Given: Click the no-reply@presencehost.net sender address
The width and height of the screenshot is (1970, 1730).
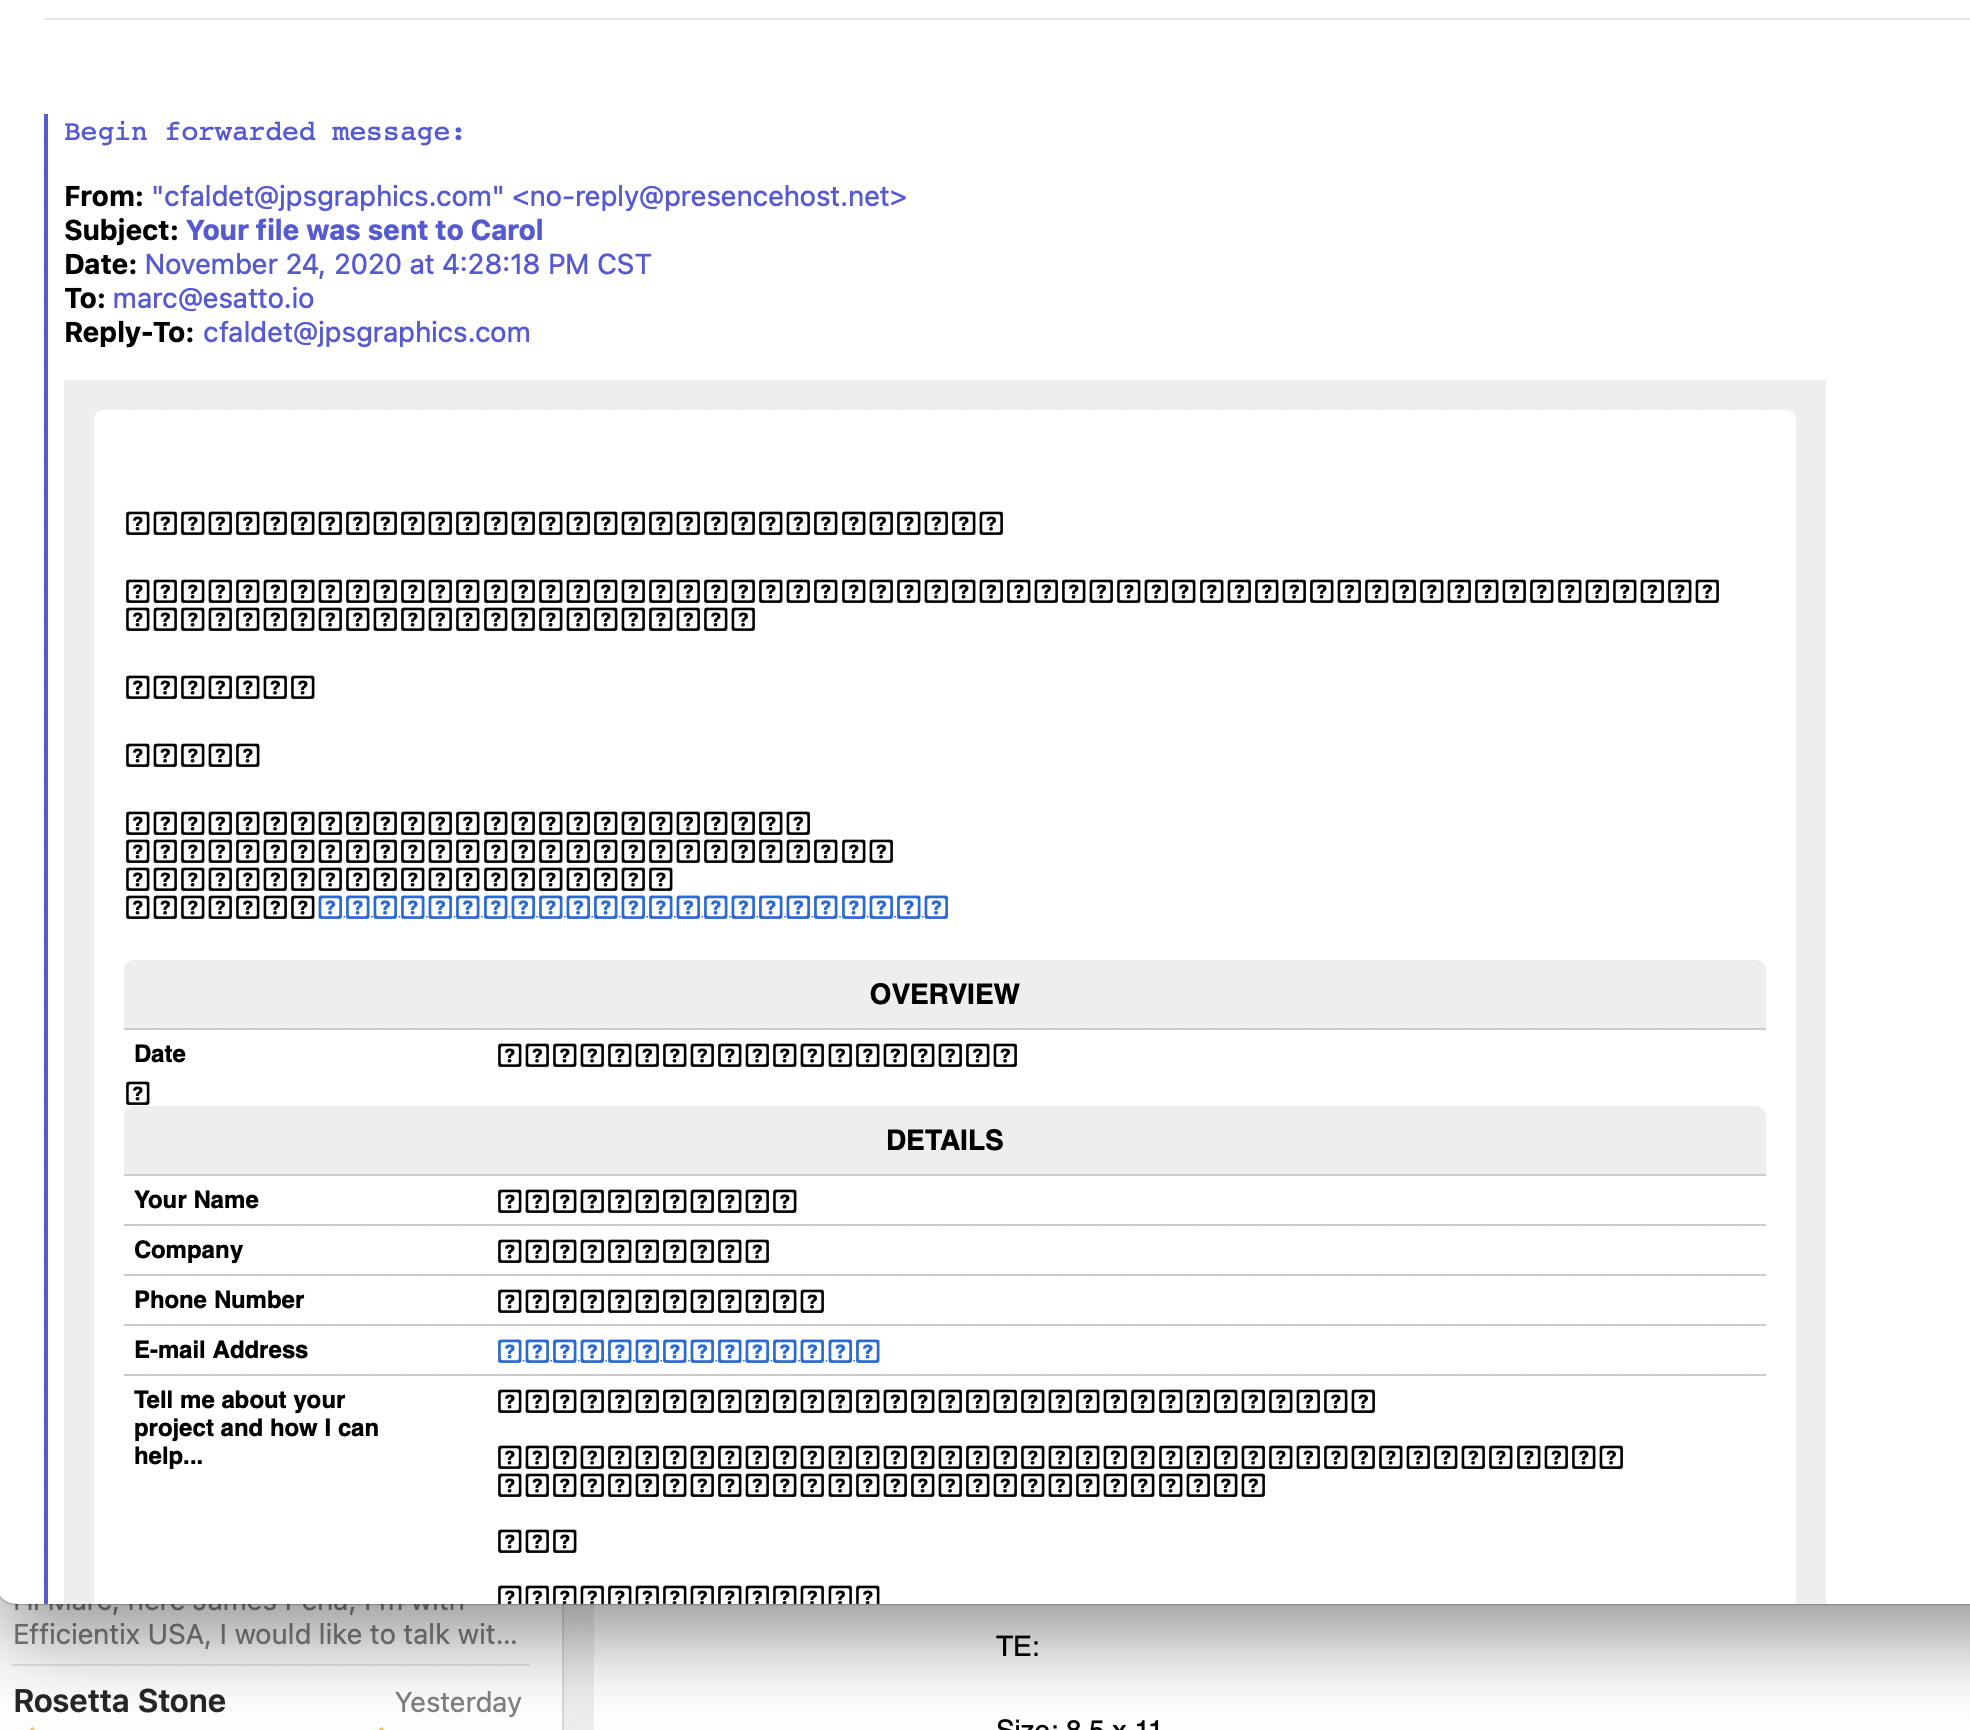Looking at the screenshot, I should [709, 197].
